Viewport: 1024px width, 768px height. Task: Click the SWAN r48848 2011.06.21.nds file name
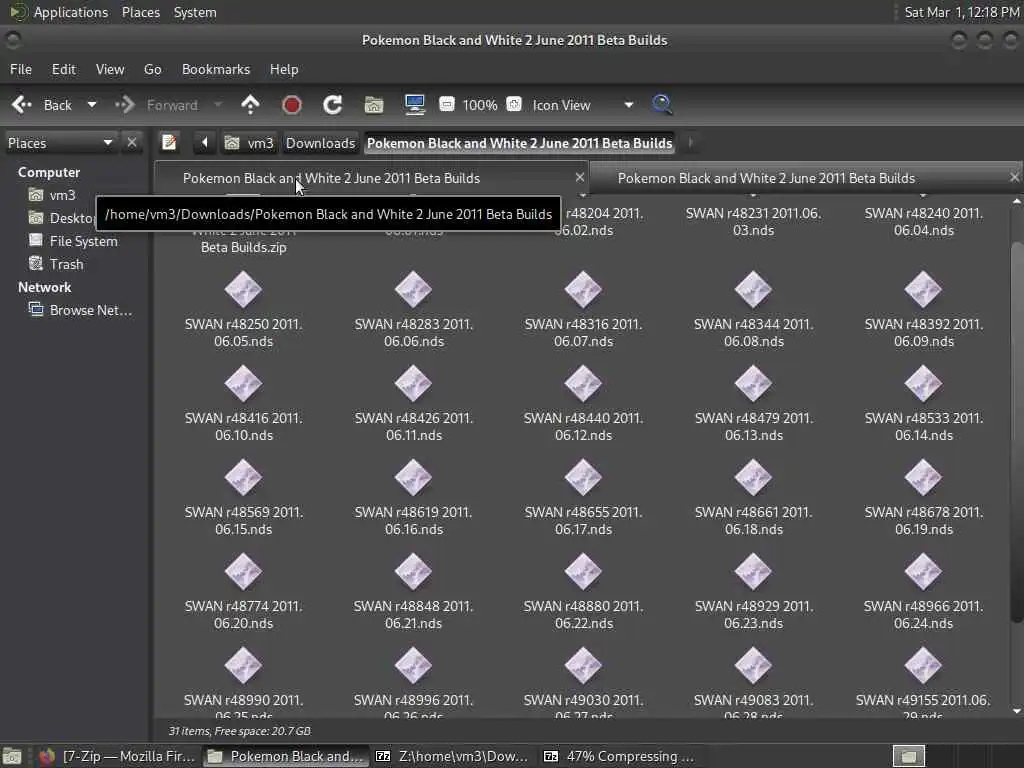click(x=413, y=615)
